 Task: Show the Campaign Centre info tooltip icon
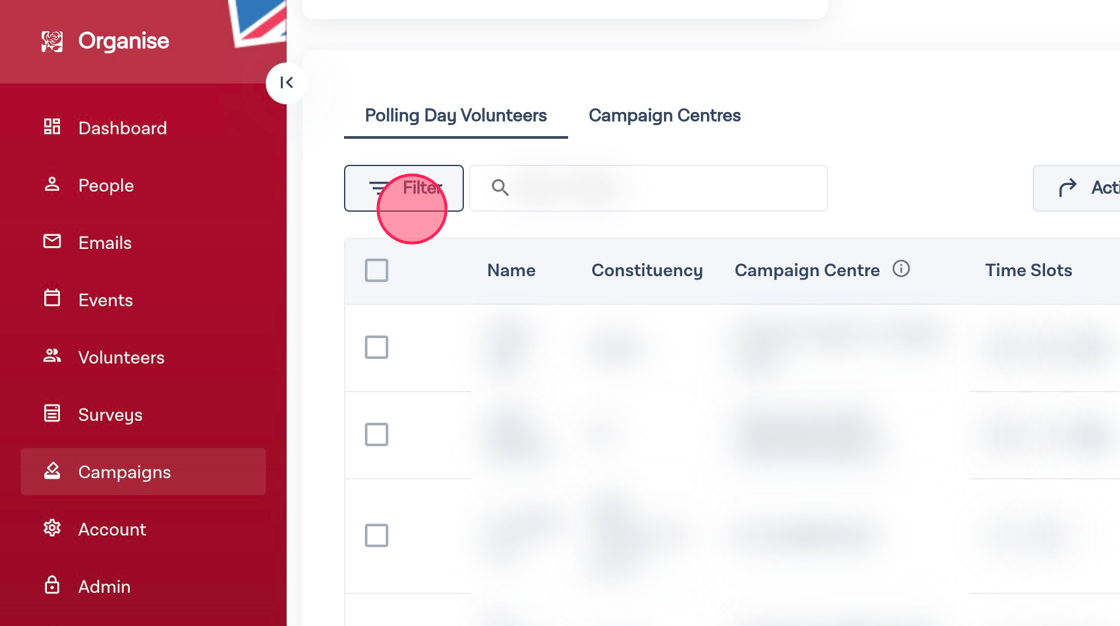click(x=901, y=269)
